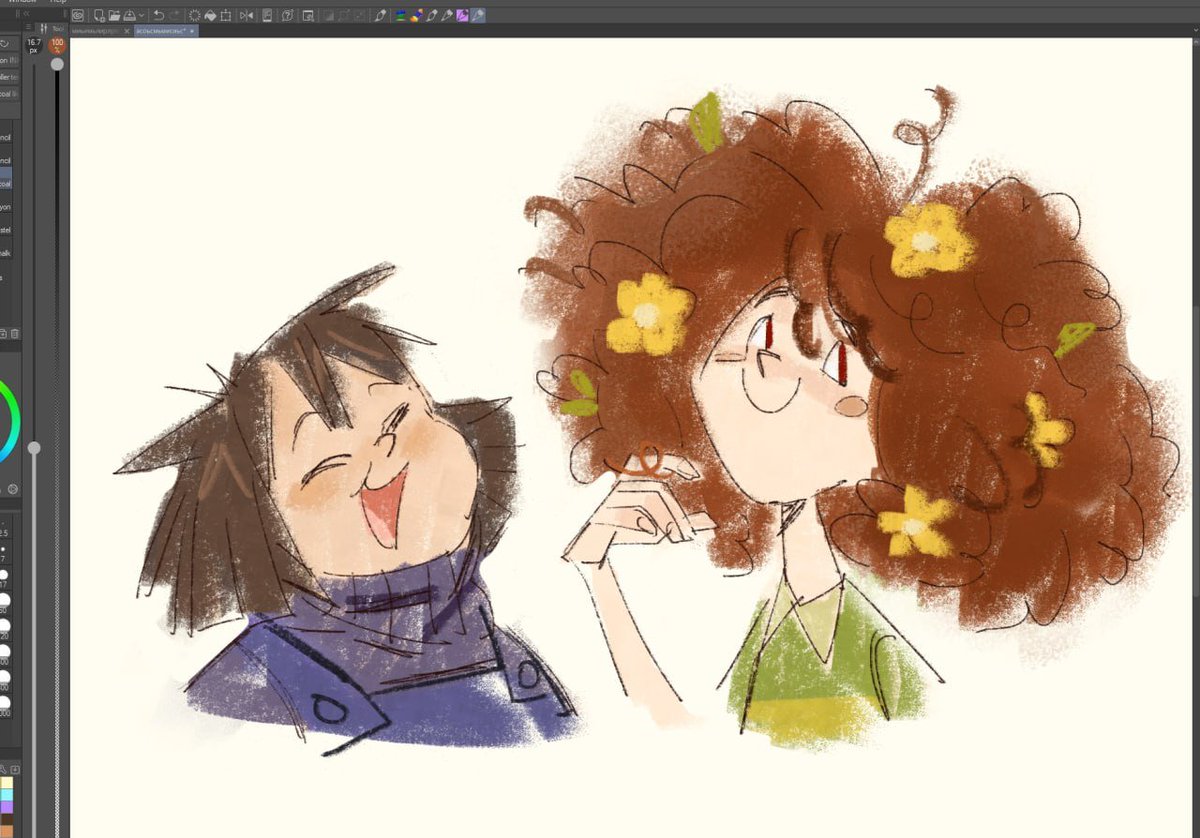
Task: Click the brush size slider handle
Action: point(34,448)
